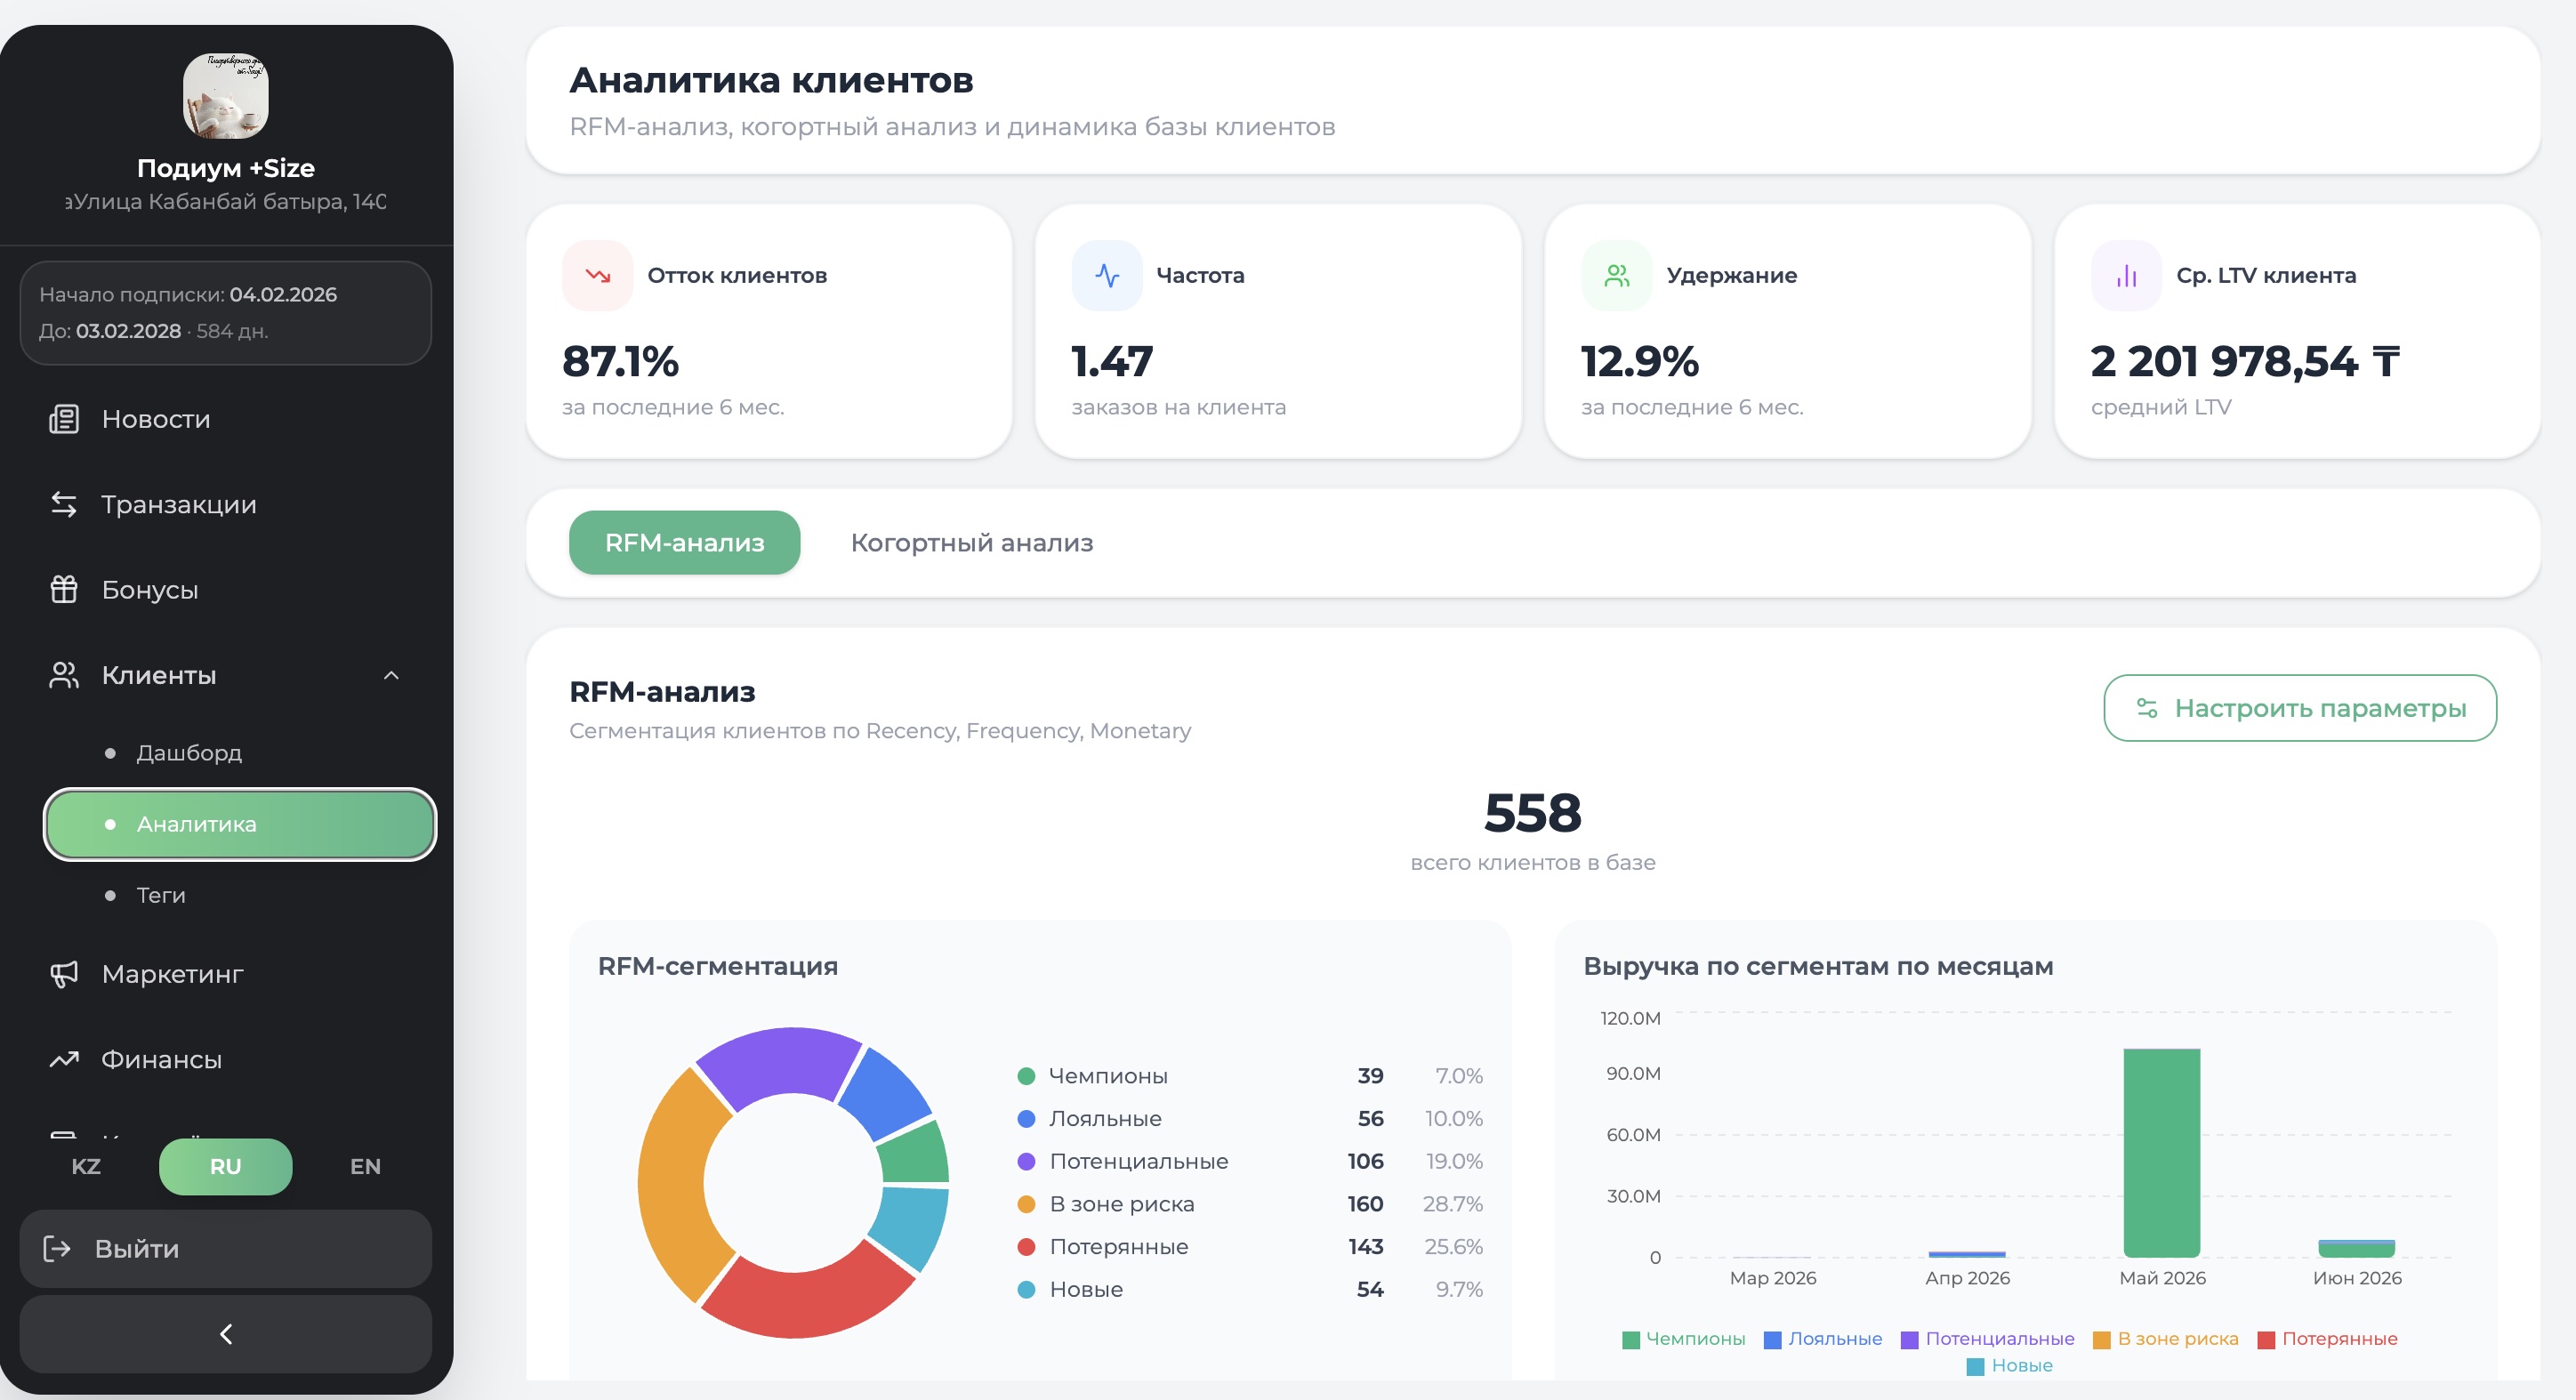Image resolution: width=2576 pixels, height=1400 pixels.
Task: Click the orange donut chart segment
Action: tap(672, 1185)
